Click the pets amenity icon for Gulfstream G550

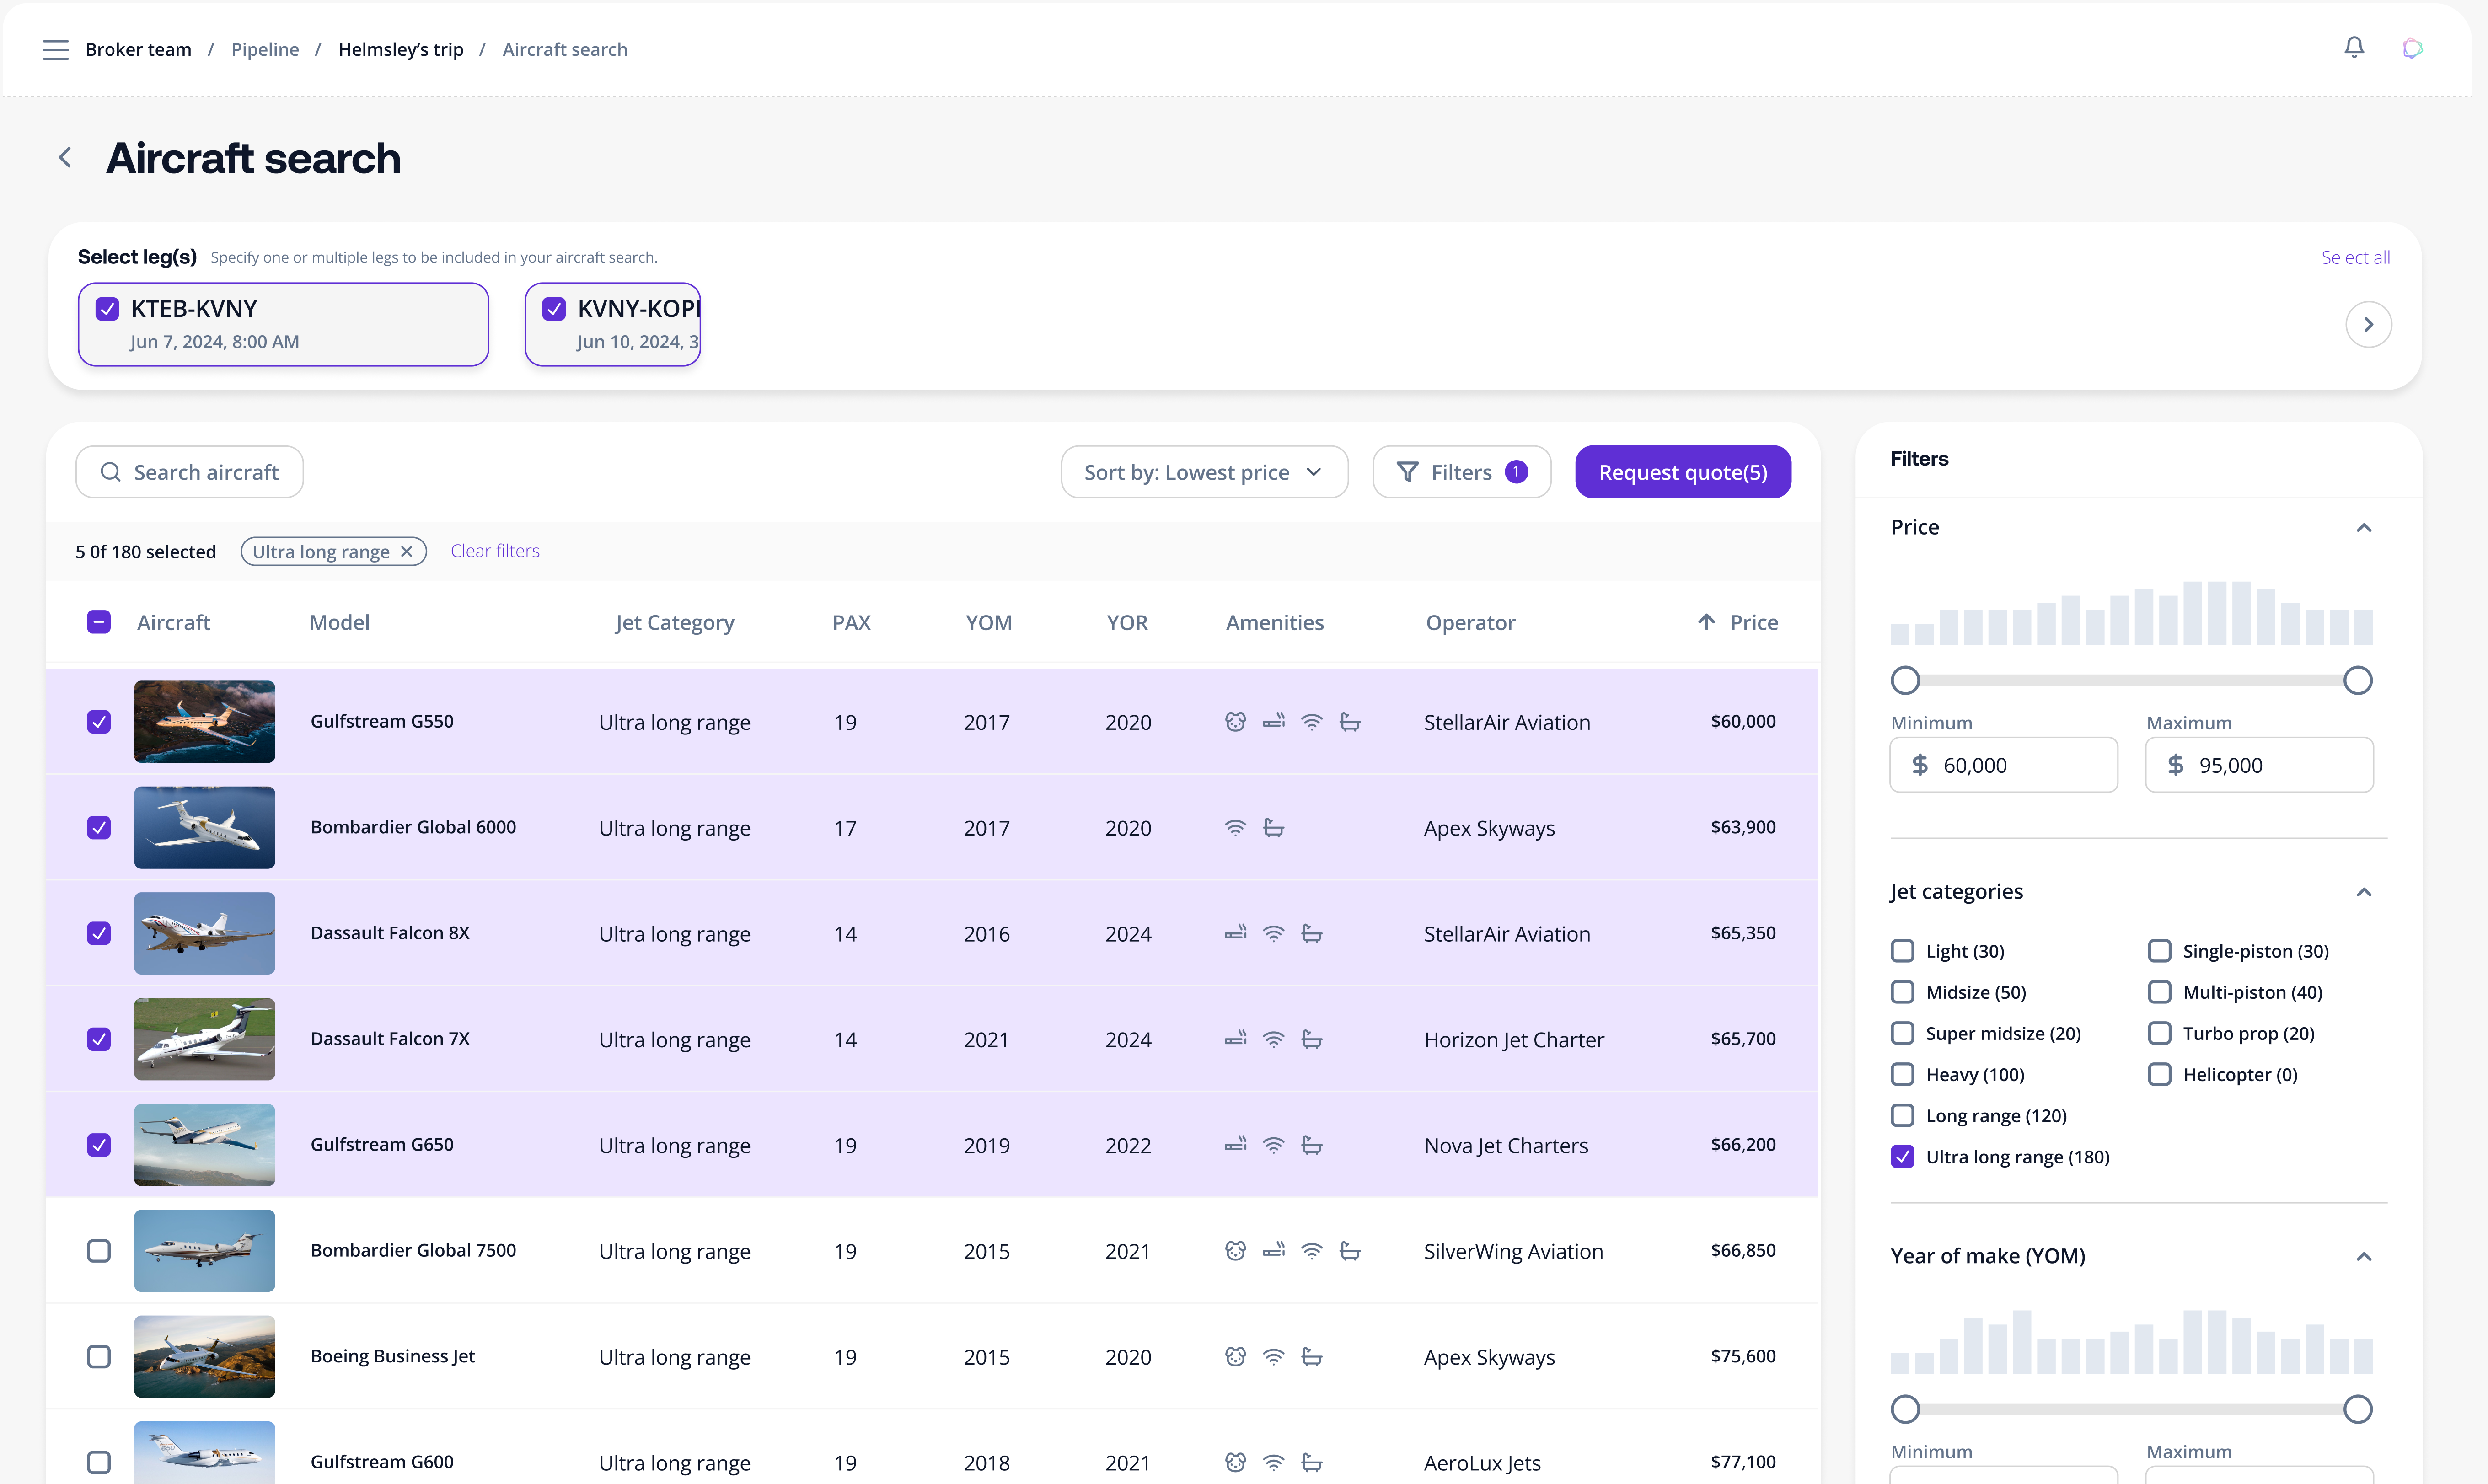(1236, 722)
